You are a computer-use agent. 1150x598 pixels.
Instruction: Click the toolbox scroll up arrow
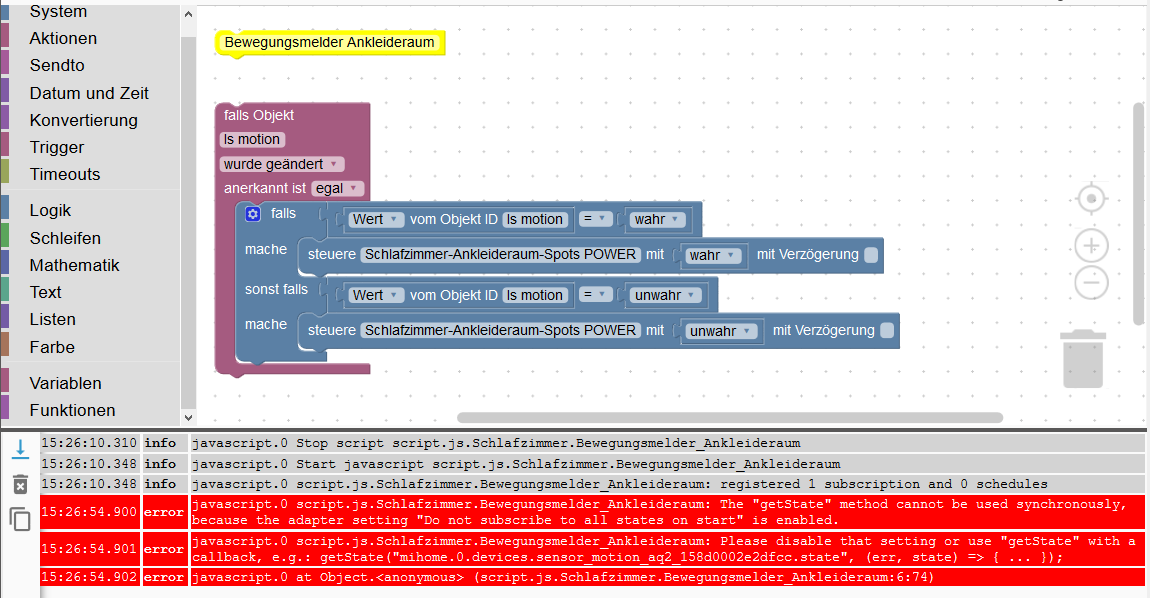pyautogui.click(x=188, y=14)
